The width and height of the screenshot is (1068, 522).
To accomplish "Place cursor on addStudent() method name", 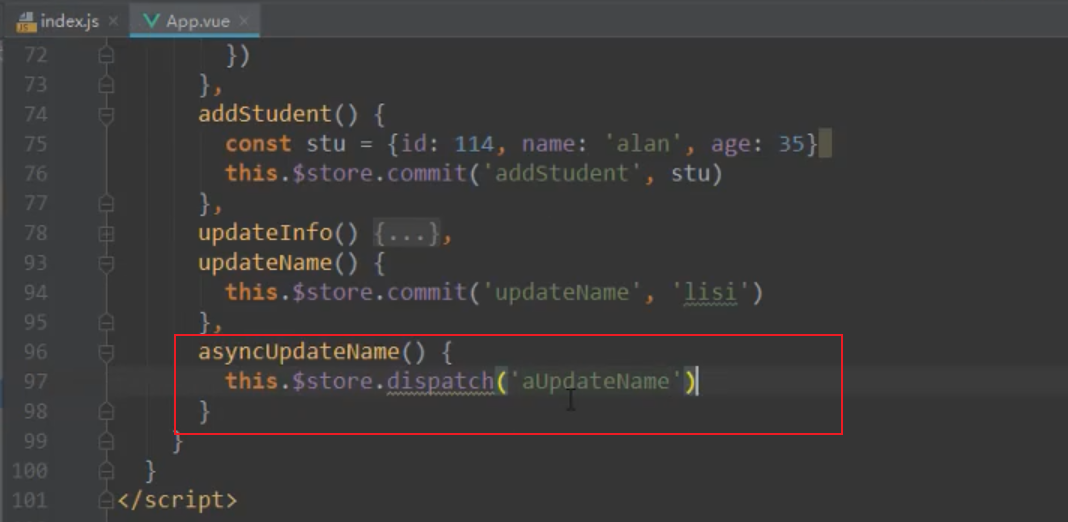I will (x=278, y=114).
